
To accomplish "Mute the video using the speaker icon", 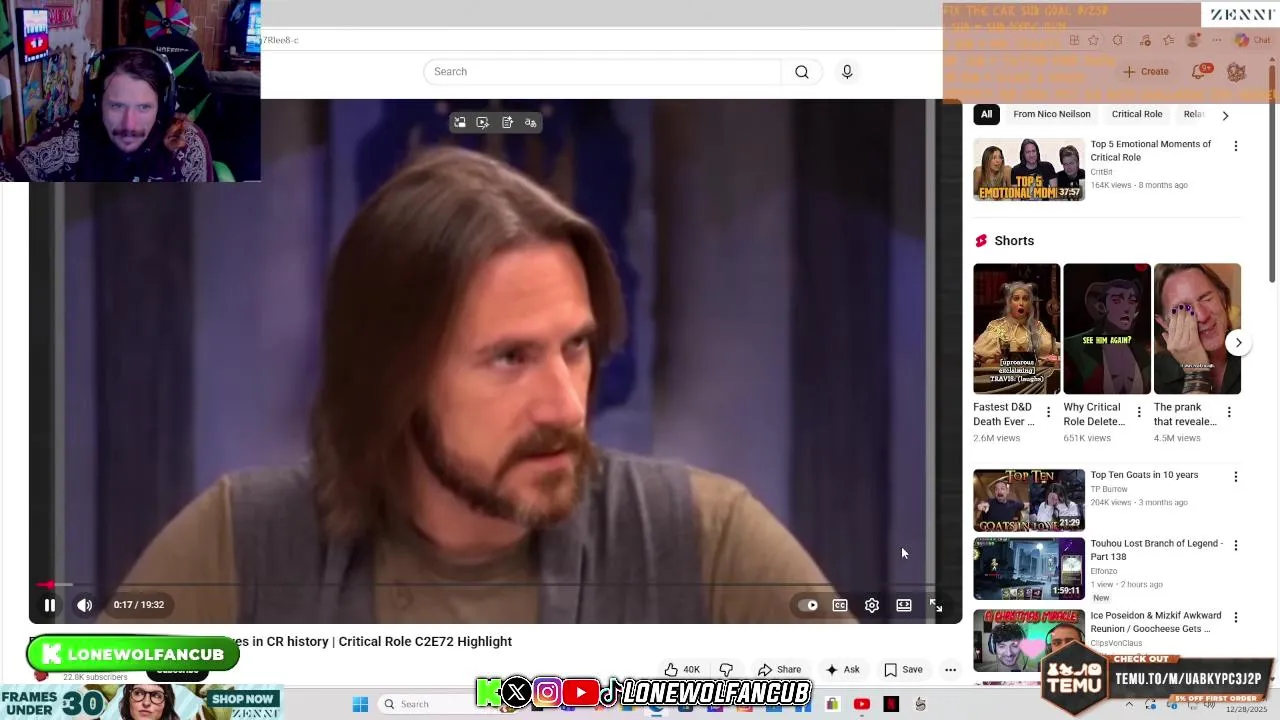I will tap(85, 605).
